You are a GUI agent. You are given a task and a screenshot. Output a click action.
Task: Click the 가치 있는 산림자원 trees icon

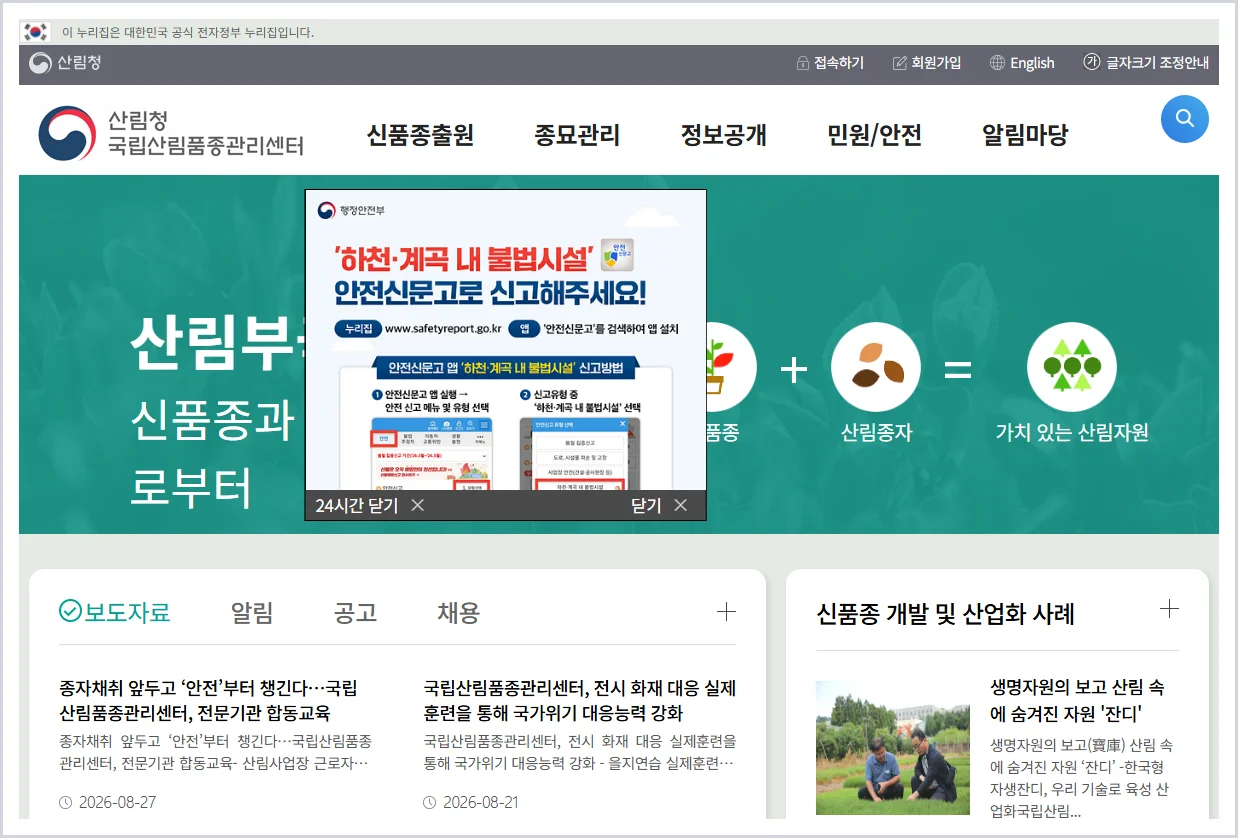coord(1072,367)
